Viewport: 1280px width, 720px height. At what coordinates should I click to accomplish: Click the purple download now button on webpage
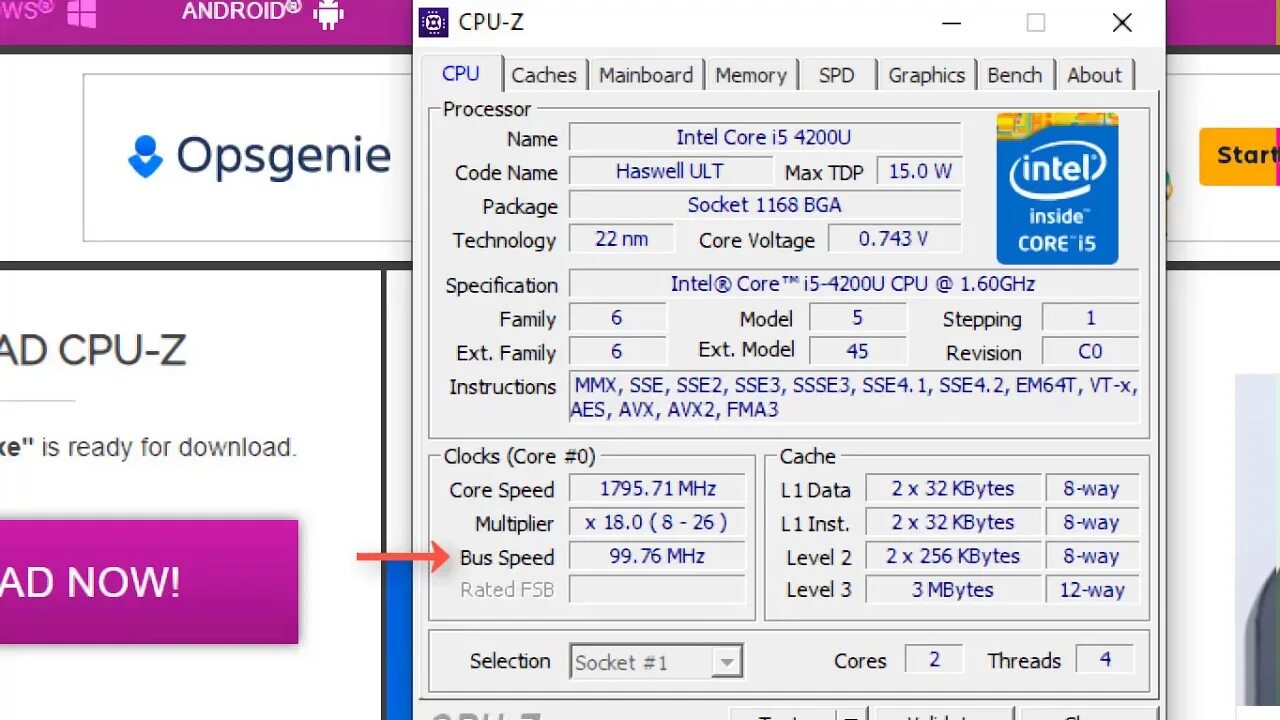click(x=149, y=581)
